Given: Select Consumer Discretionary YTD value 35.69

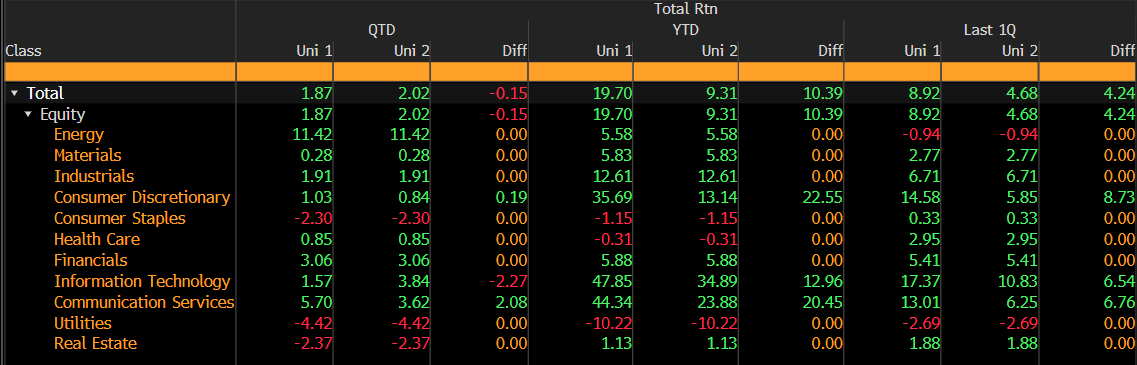Looking at the screenshot, I should pos(613,198).
